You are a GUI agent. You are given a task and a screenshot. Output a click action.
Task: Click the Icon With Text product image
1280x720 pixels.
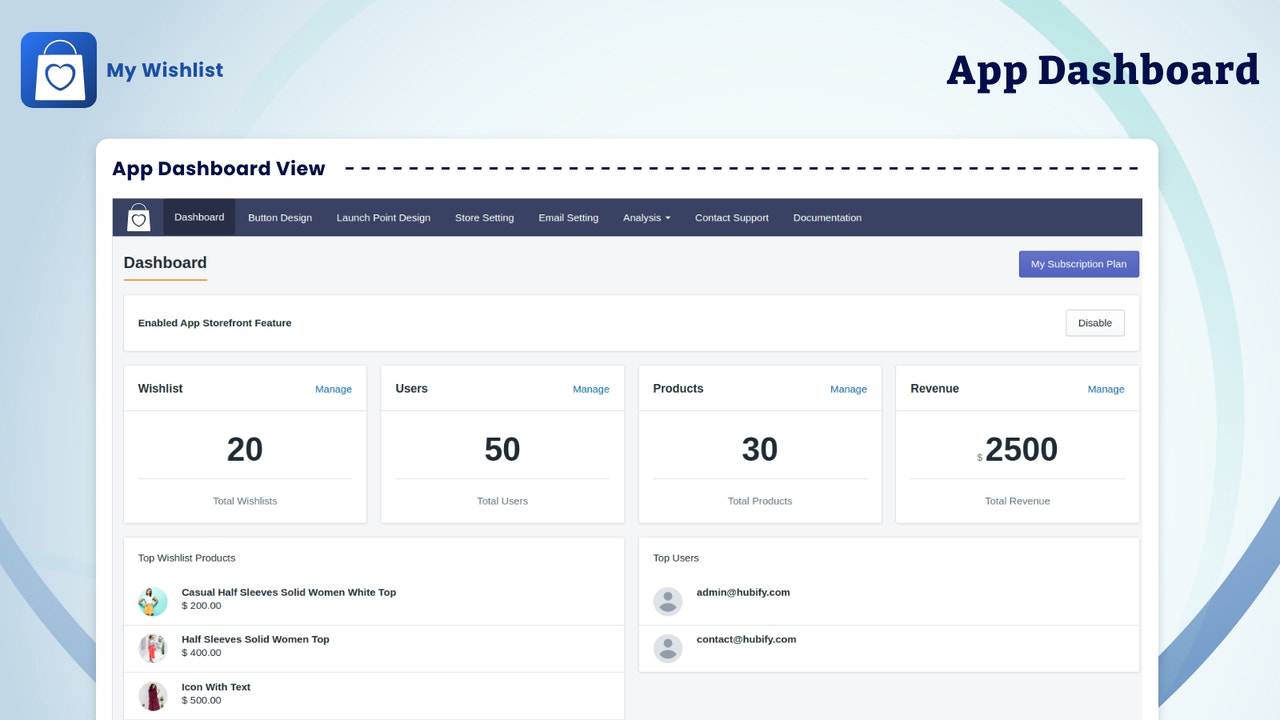tap(152, 695)
